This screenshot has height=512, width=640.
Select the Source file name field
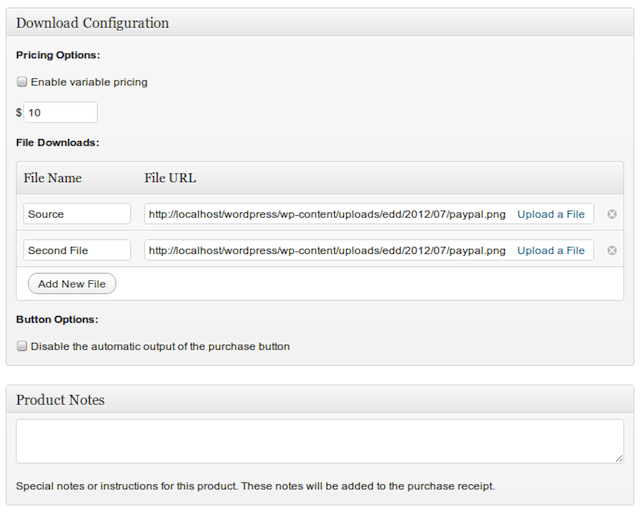(x=77, y=214)
